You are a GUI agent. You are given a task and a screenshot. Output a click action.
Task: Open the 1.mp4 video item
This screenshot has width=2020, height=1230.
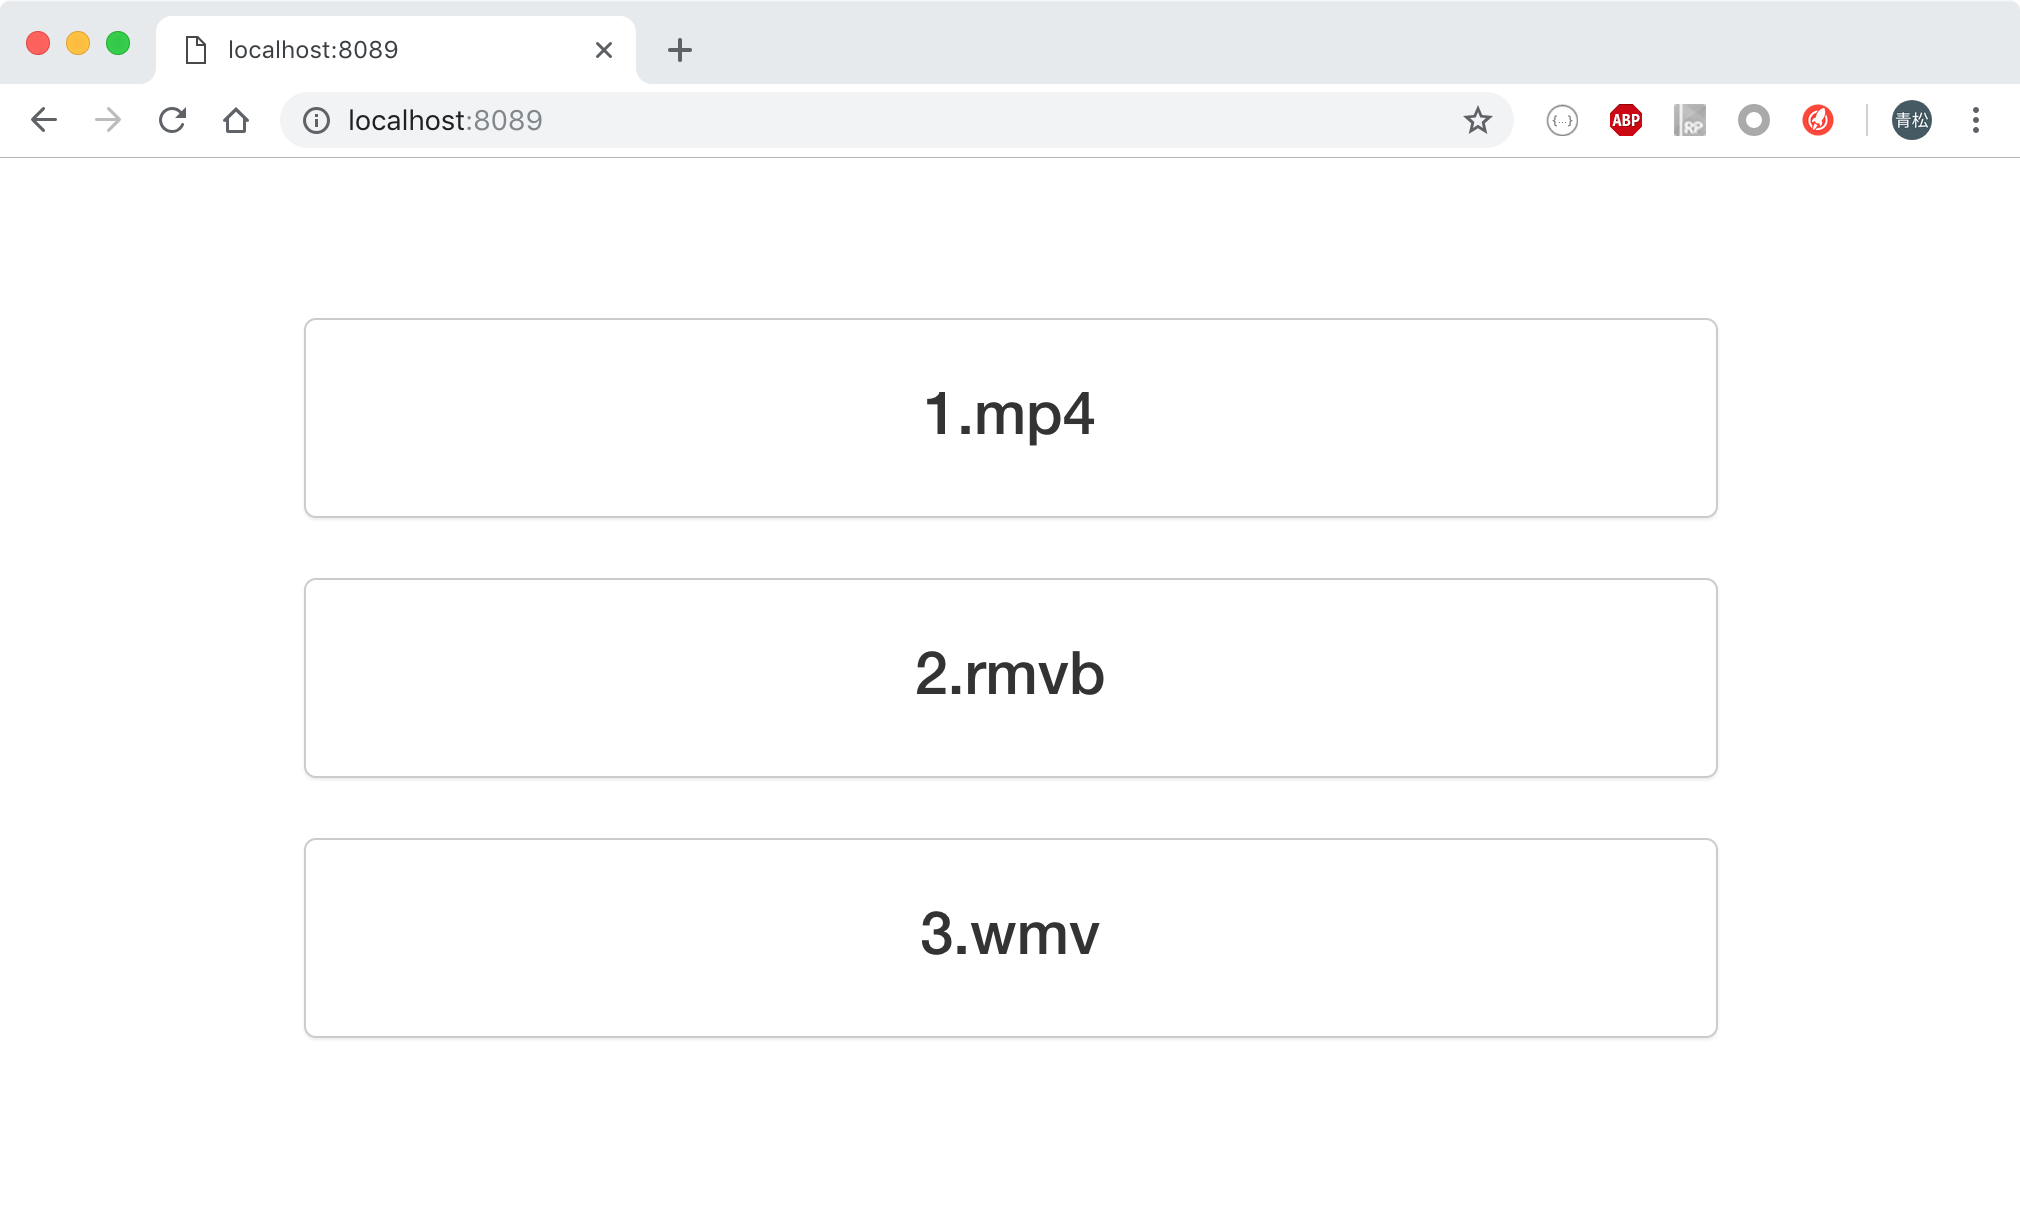1010,417
